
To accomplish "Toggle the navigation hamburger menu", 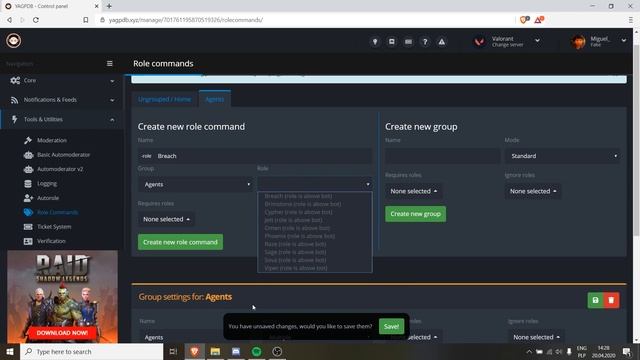I will tap(110, 64).
